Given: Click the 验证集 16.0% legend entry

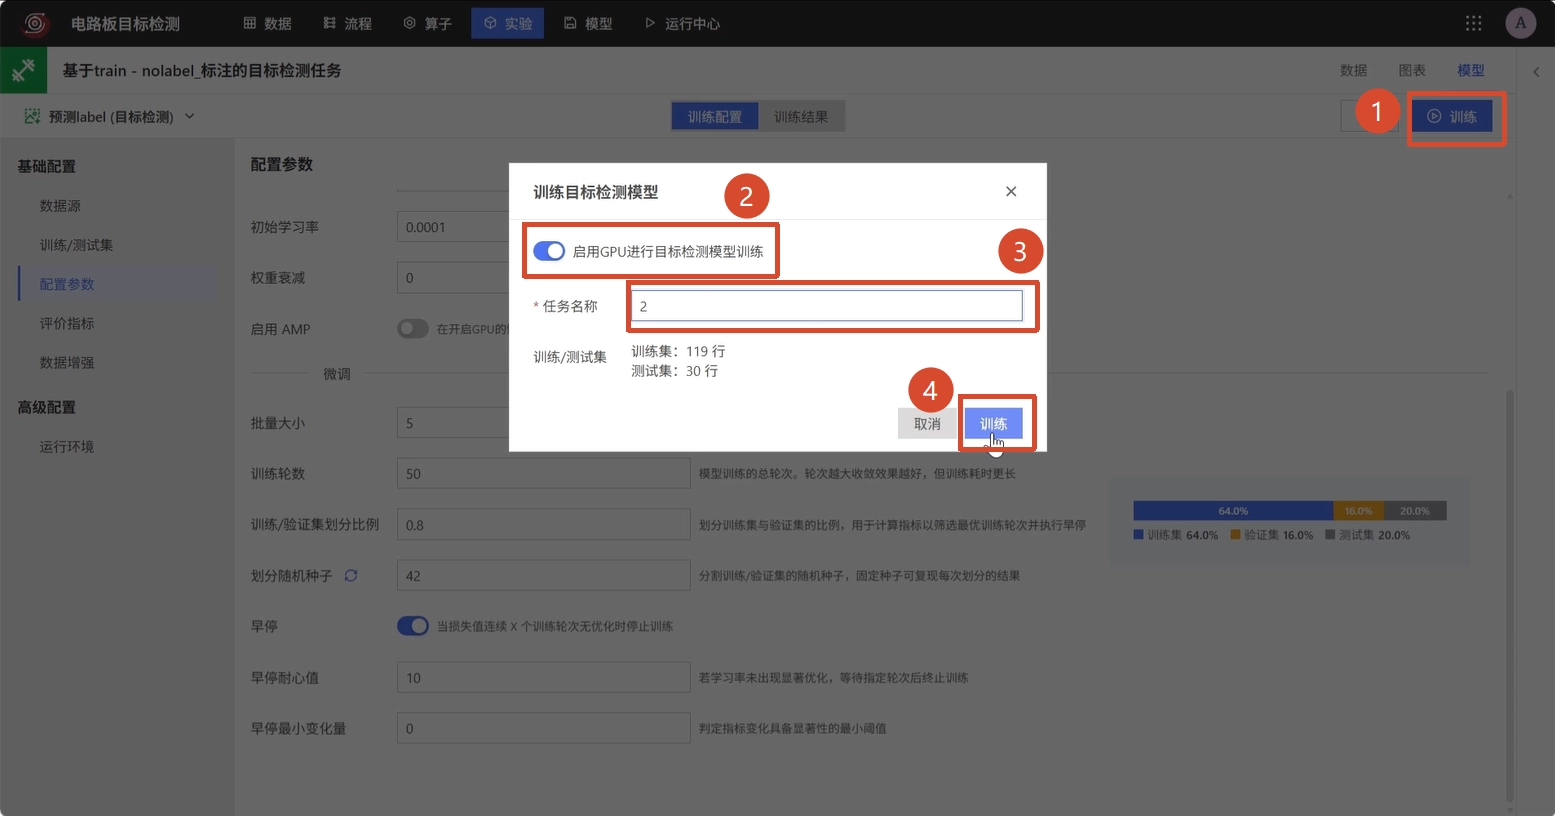Looking at the screenshot, I should [1272, 535].
